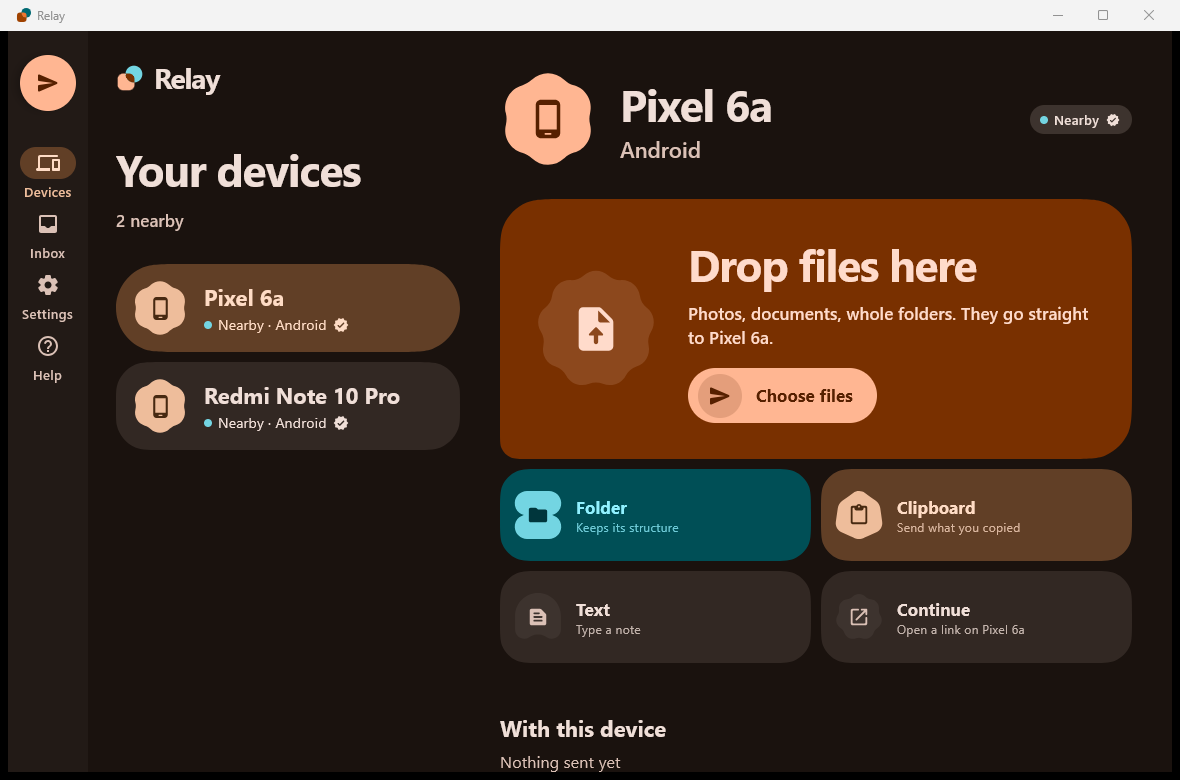The width and height of the screenshot is (1180, 780).
Task: Click the phone icon on the Pixel 6a card
Action: click(160, 308)
